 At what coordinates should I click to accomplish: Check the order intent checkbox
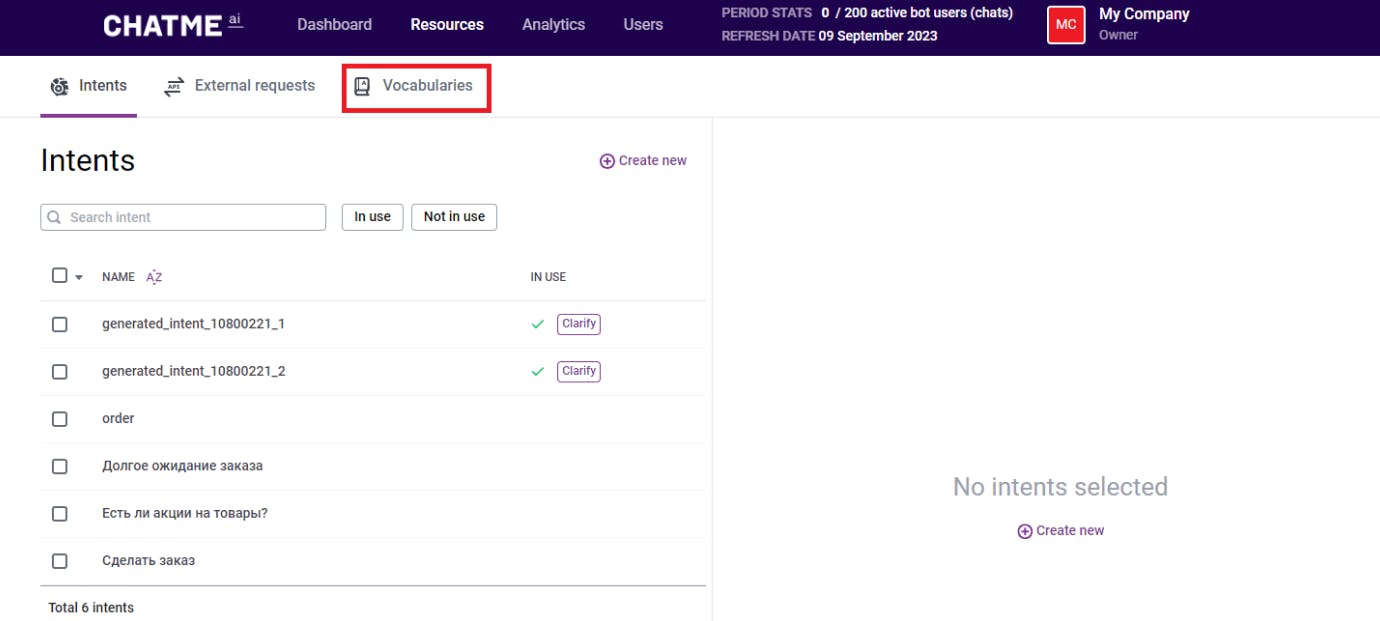click(x=59, y=419)
